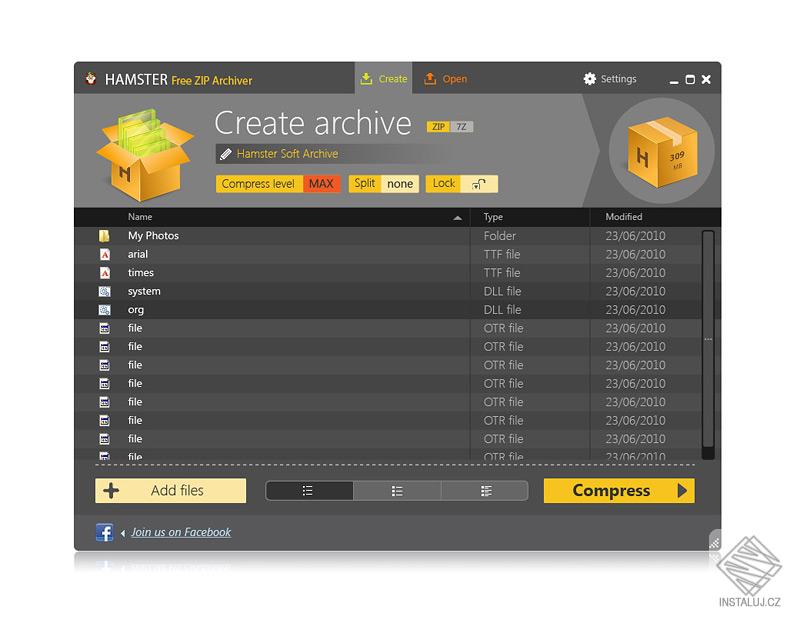Select ZIP archive format
The height and width of the screenshot is (629, 800).
pyautogui.click(x=438, y=127)
